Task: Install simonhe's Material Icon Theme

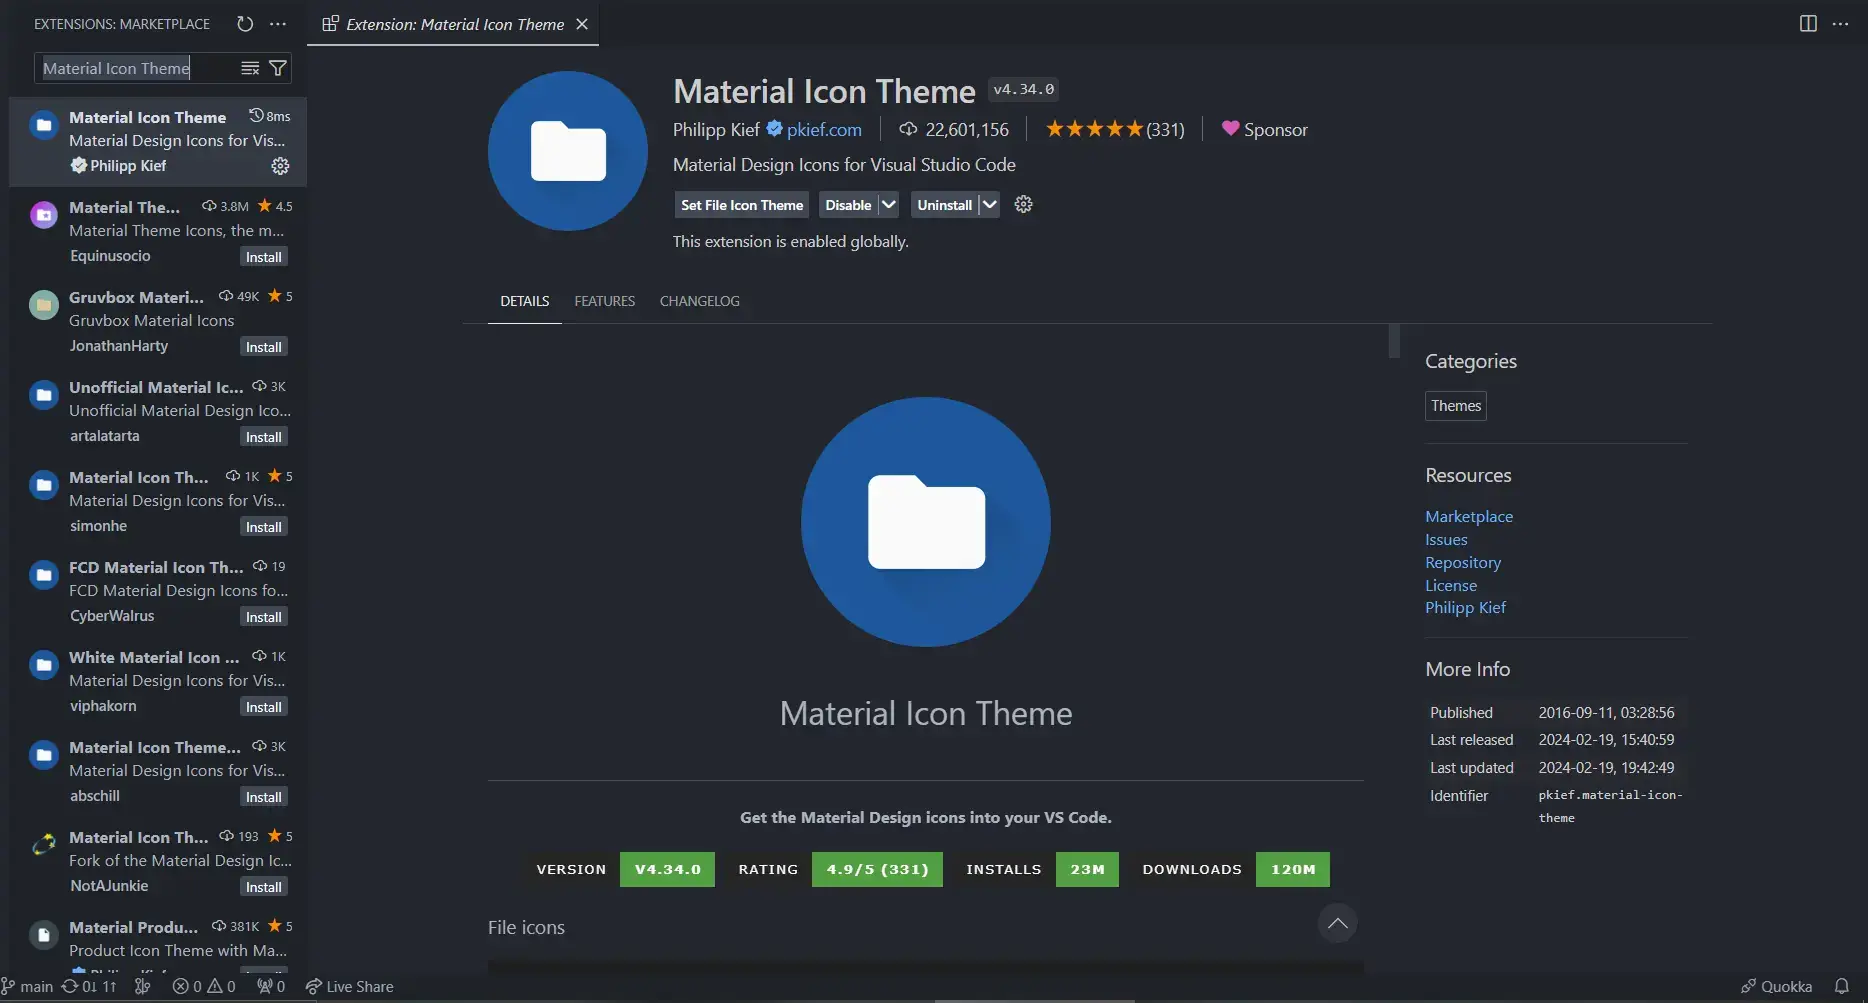Action: 264,527
